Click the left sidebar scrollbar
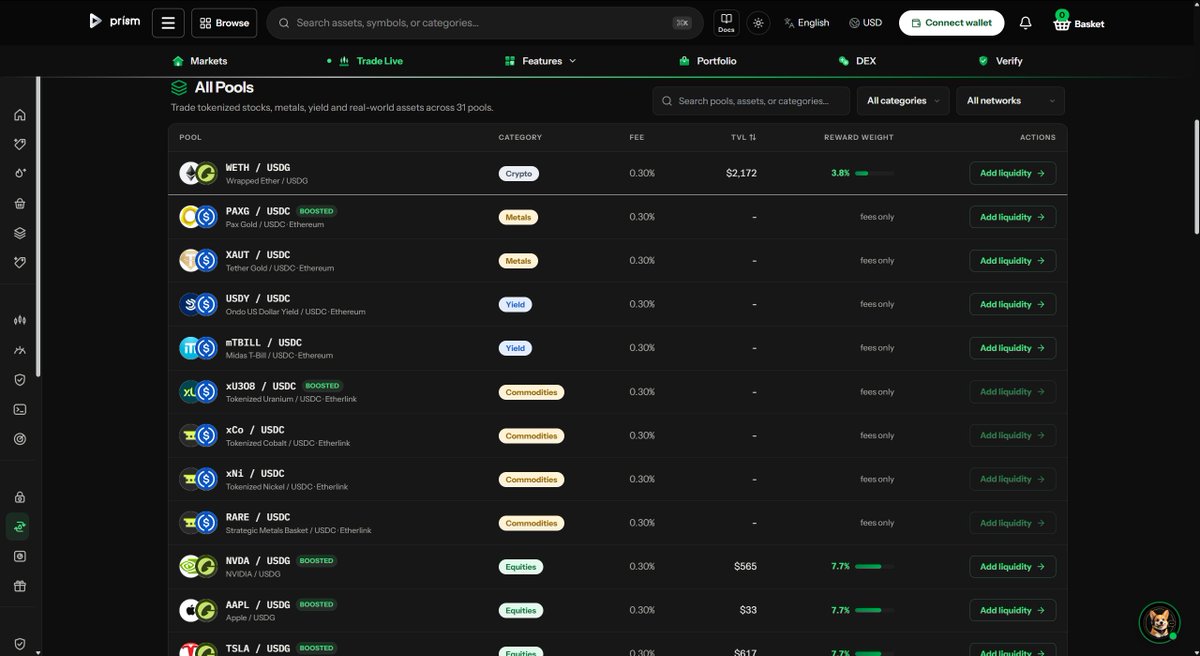This screenshot has height=656, width=1200. click(x=38, y=225)
